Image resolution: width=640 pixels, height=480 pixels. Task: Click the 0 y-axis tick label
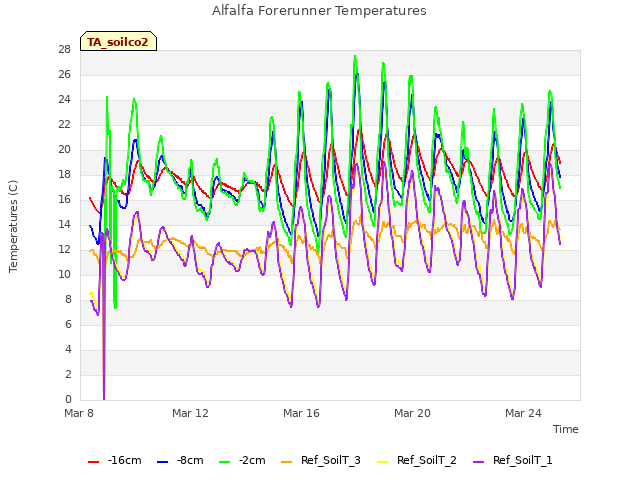pos(68,399)
